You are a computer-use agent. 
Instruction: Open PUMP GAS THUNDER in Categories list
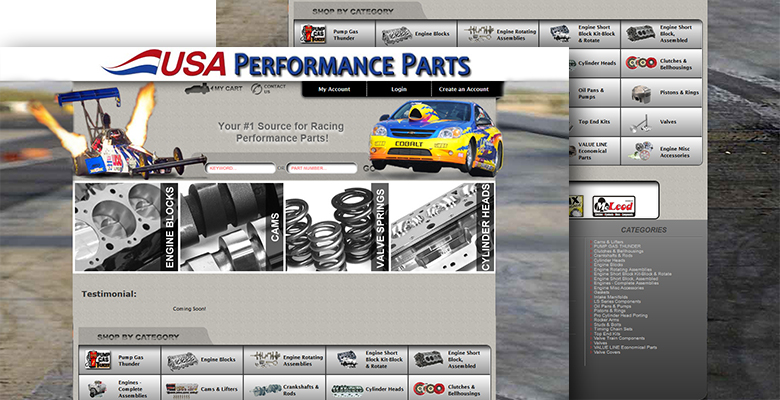tap(617, 246)
